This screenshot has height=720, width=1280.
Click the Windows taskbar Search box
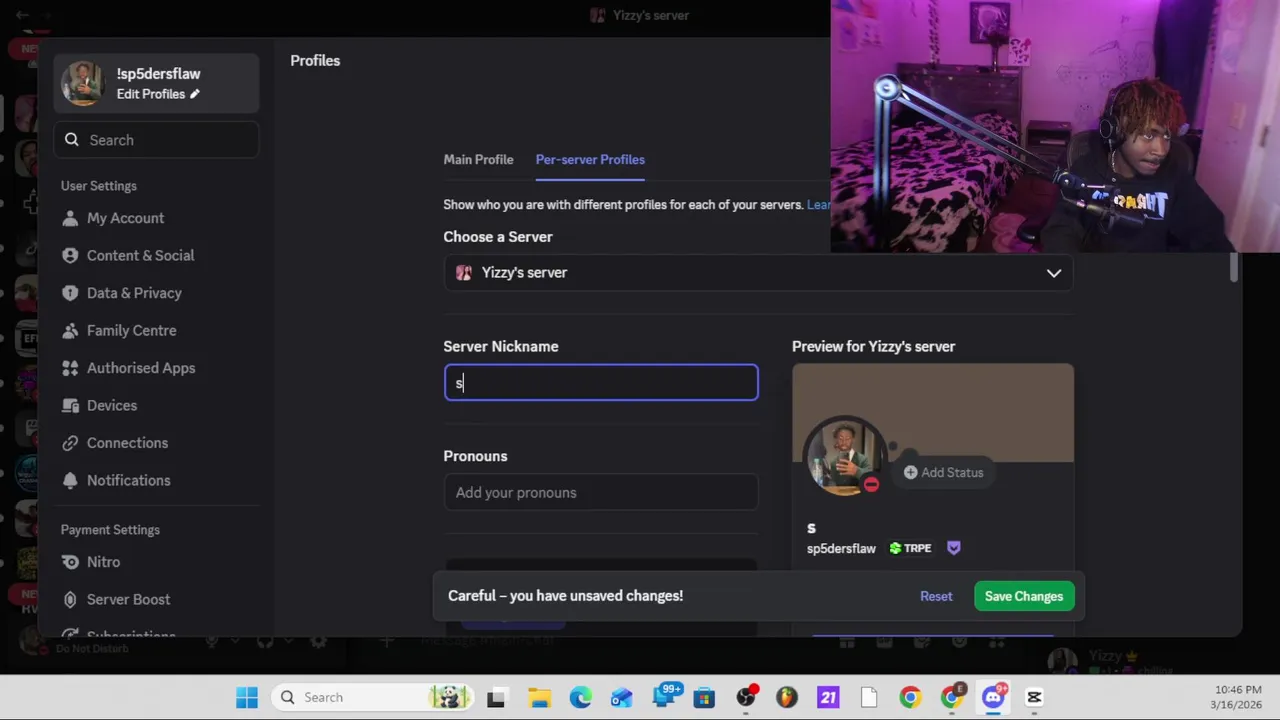[x=370, y=697]
